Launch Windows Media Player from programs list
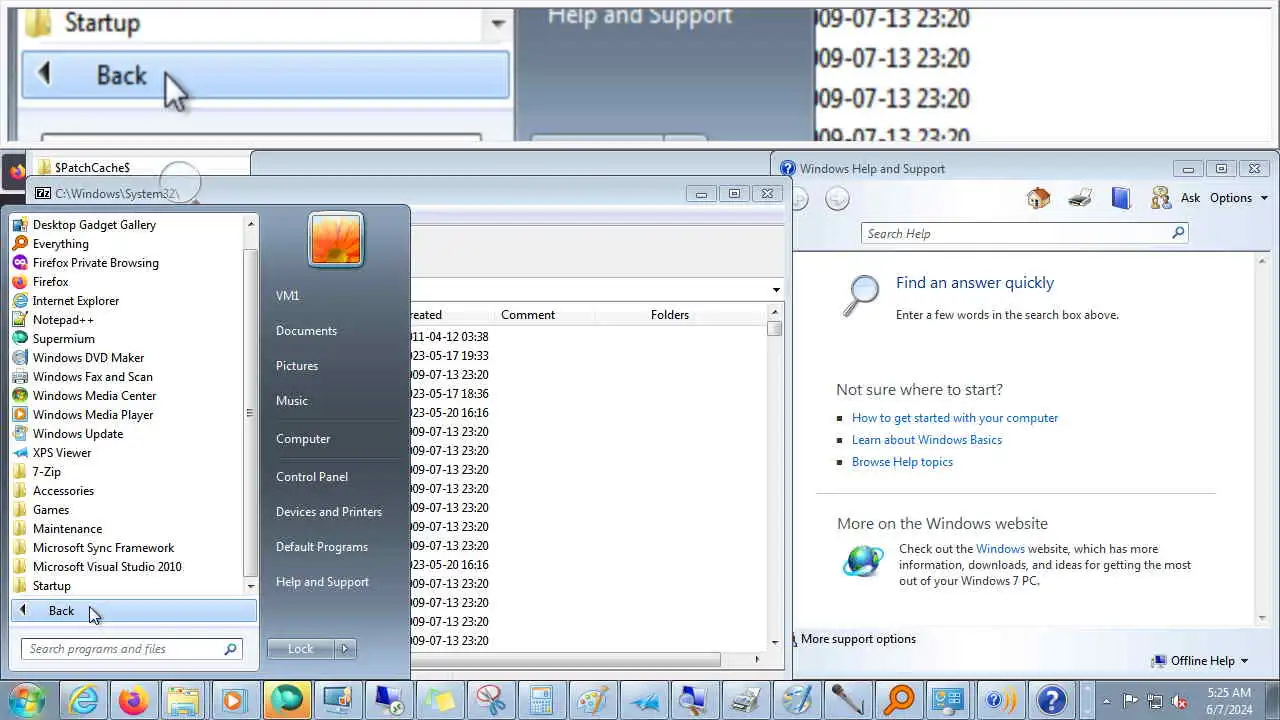The height and width of the screenshot is (720, 1280). [x=93, y=415]
